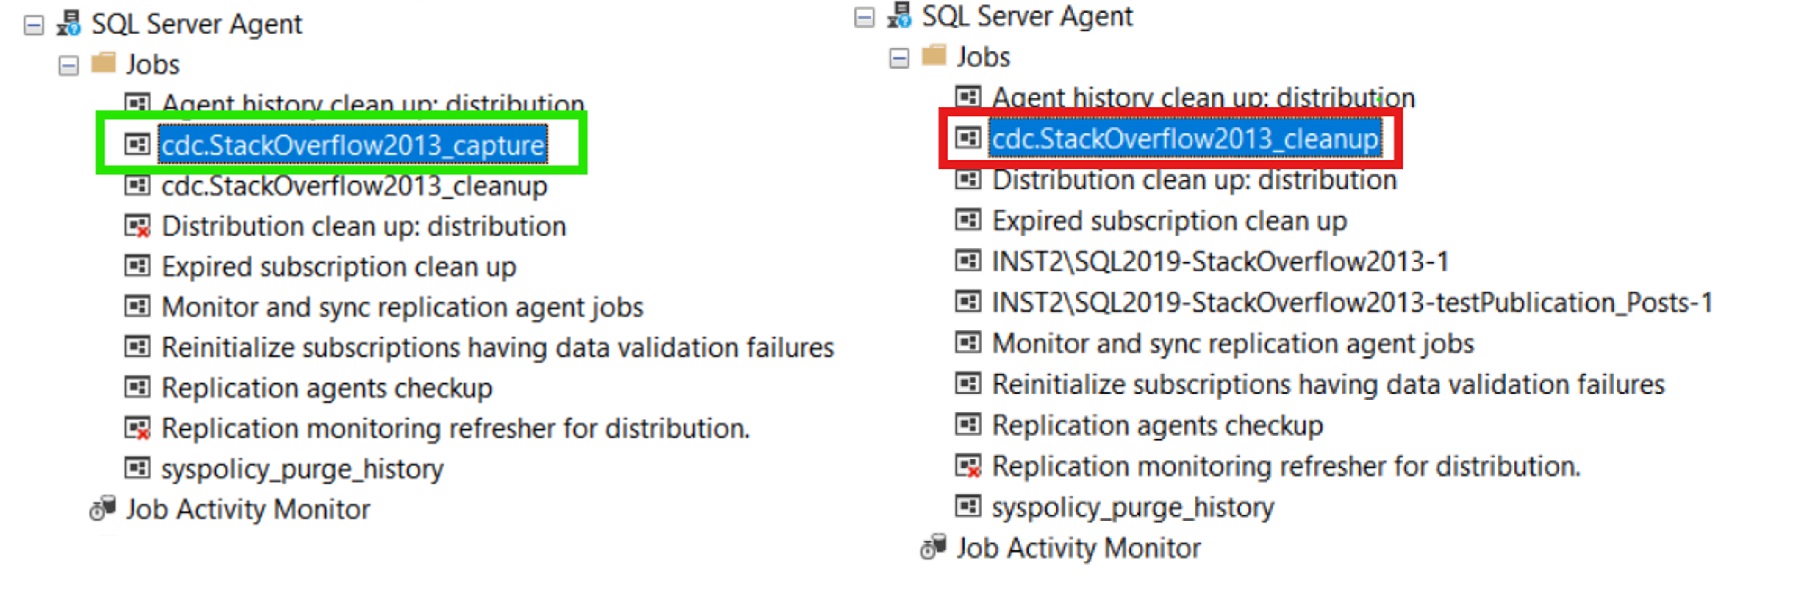
Task: Click job icon beside testPublication_Posts-1 job
Action: [968, 302]
